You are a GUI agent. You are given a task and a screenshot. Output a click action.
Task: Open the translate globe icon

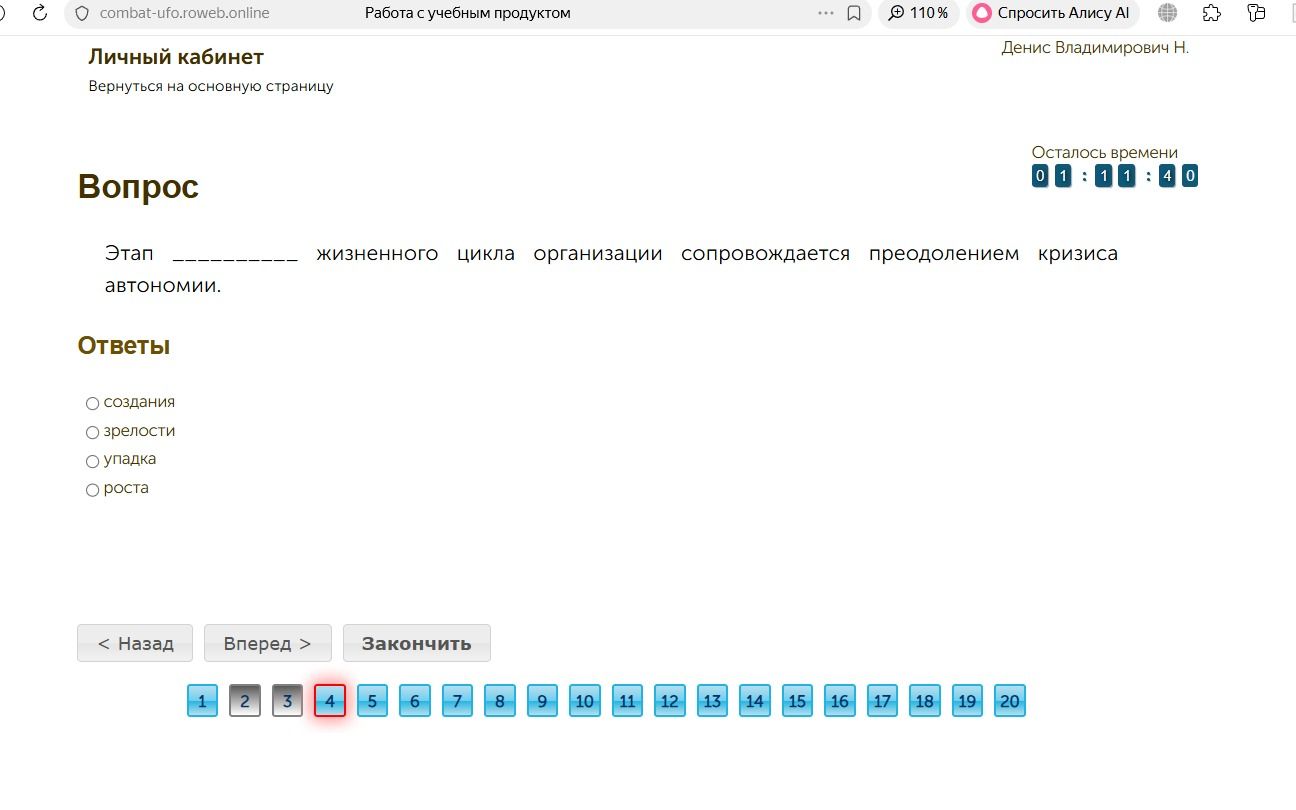point(1167,13)
